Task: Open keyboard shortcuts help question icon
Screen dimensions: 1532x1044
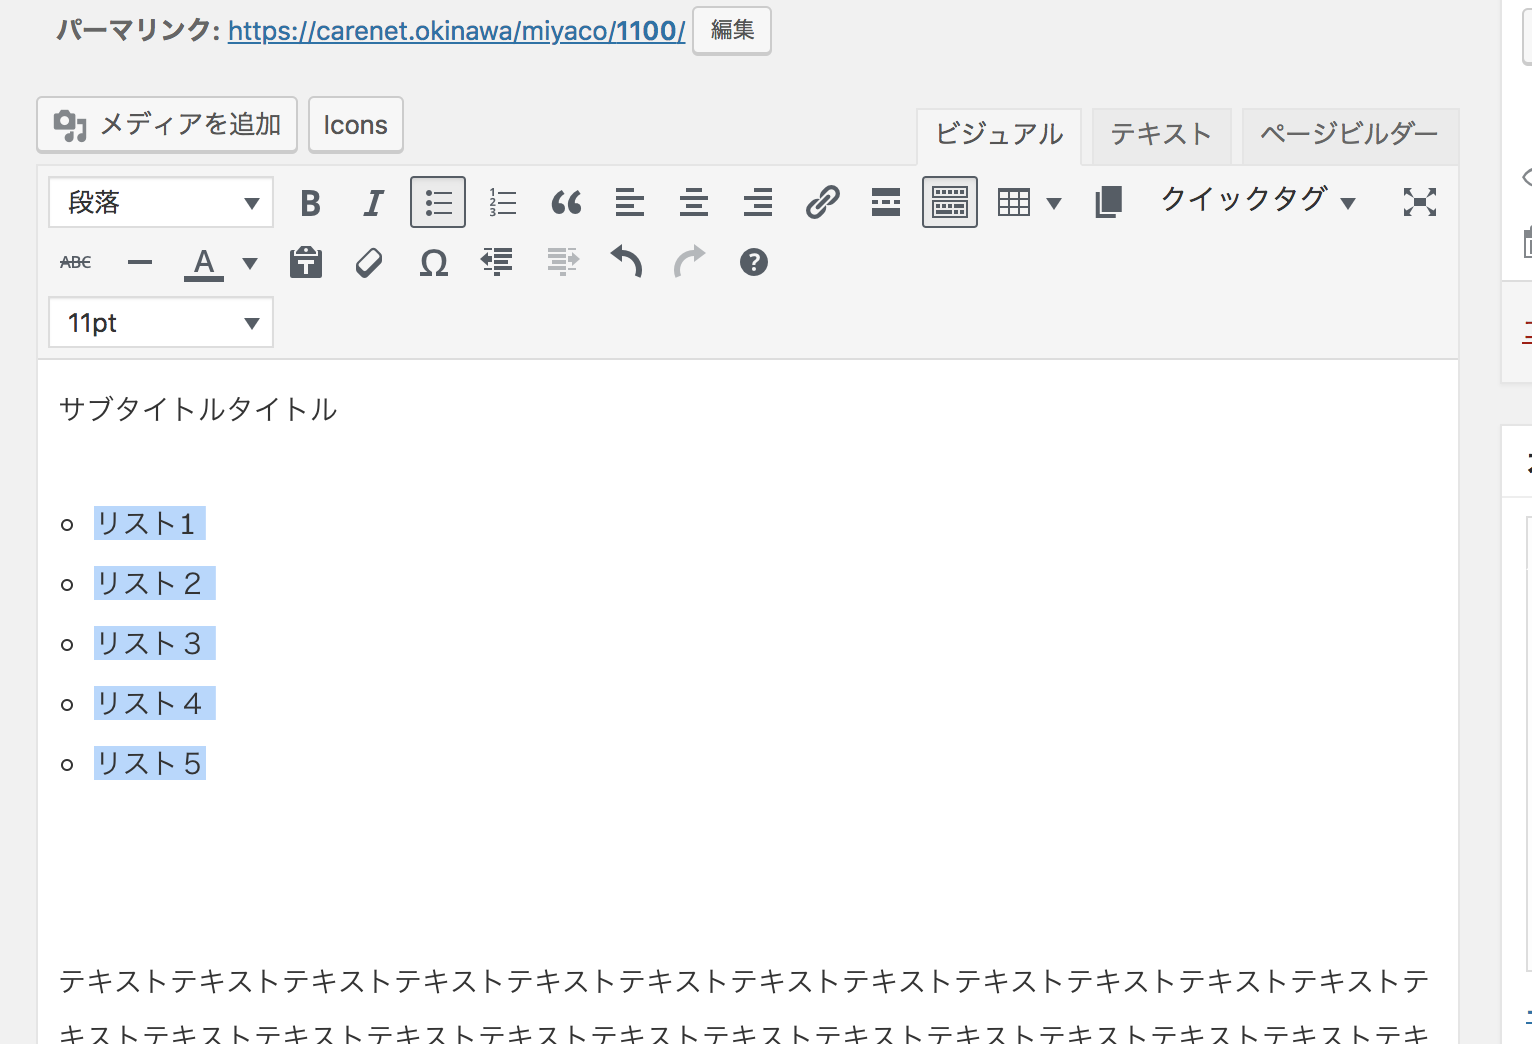Action: coord(753,263)
